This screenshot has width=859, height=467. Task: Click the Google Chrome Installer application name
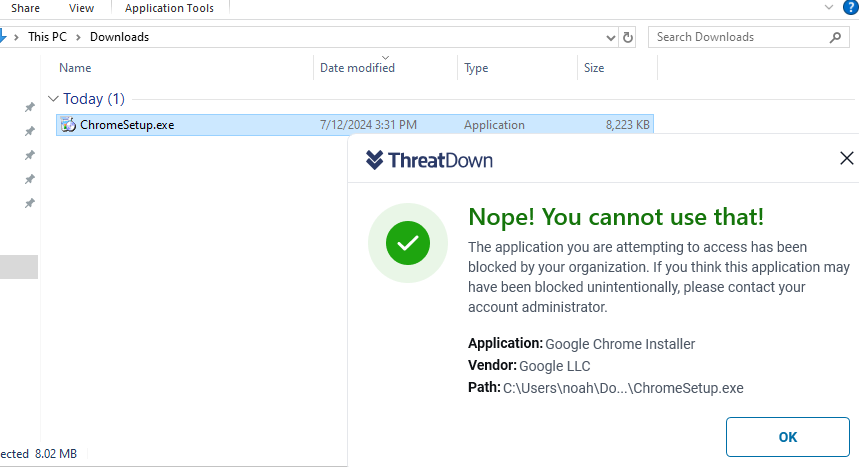click(620, 344)
